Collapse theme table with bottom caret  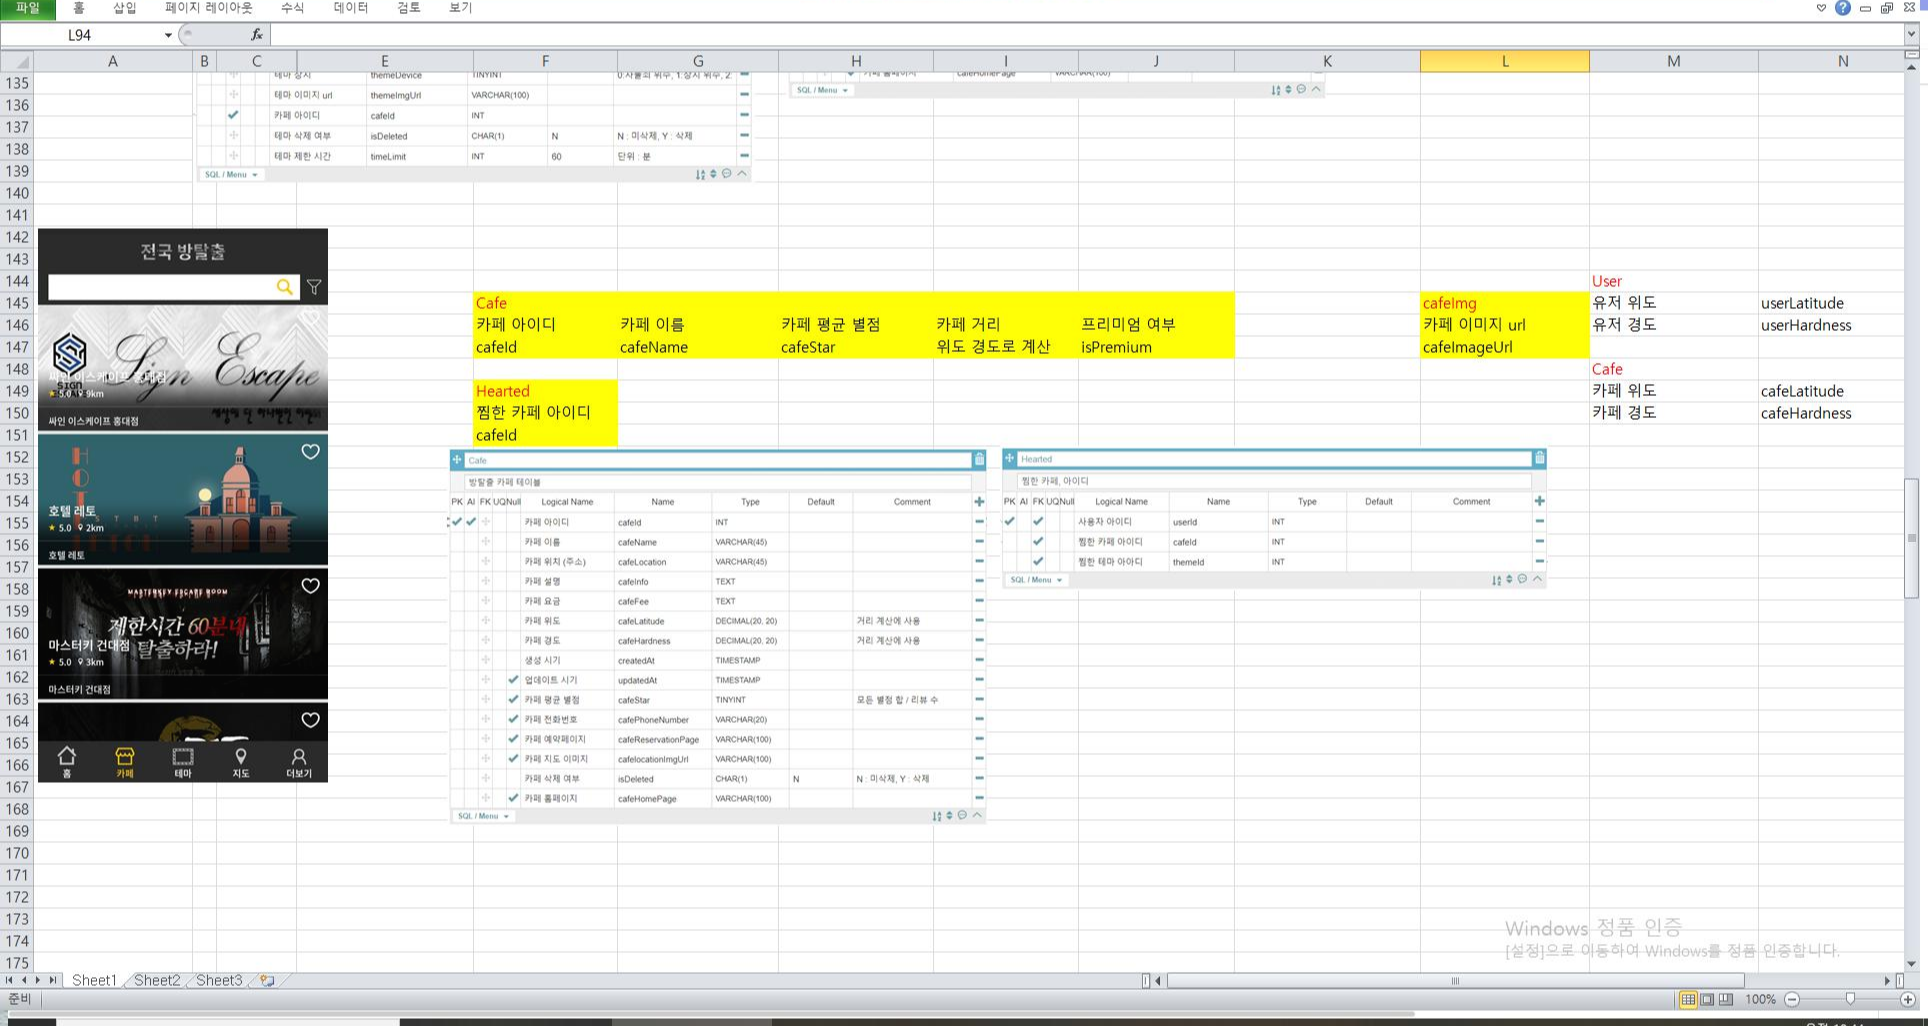click(x=741, y=173)
